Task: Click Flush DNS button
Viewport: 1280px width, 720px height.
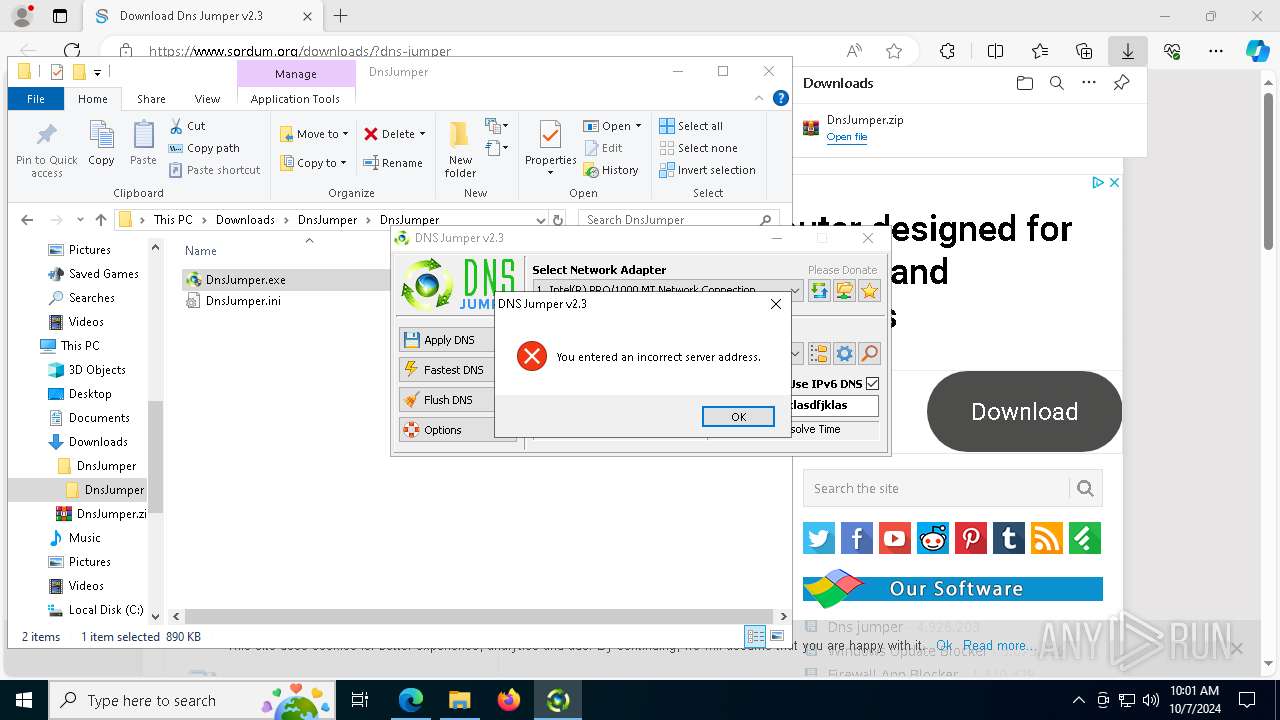Action: (457, 400)
